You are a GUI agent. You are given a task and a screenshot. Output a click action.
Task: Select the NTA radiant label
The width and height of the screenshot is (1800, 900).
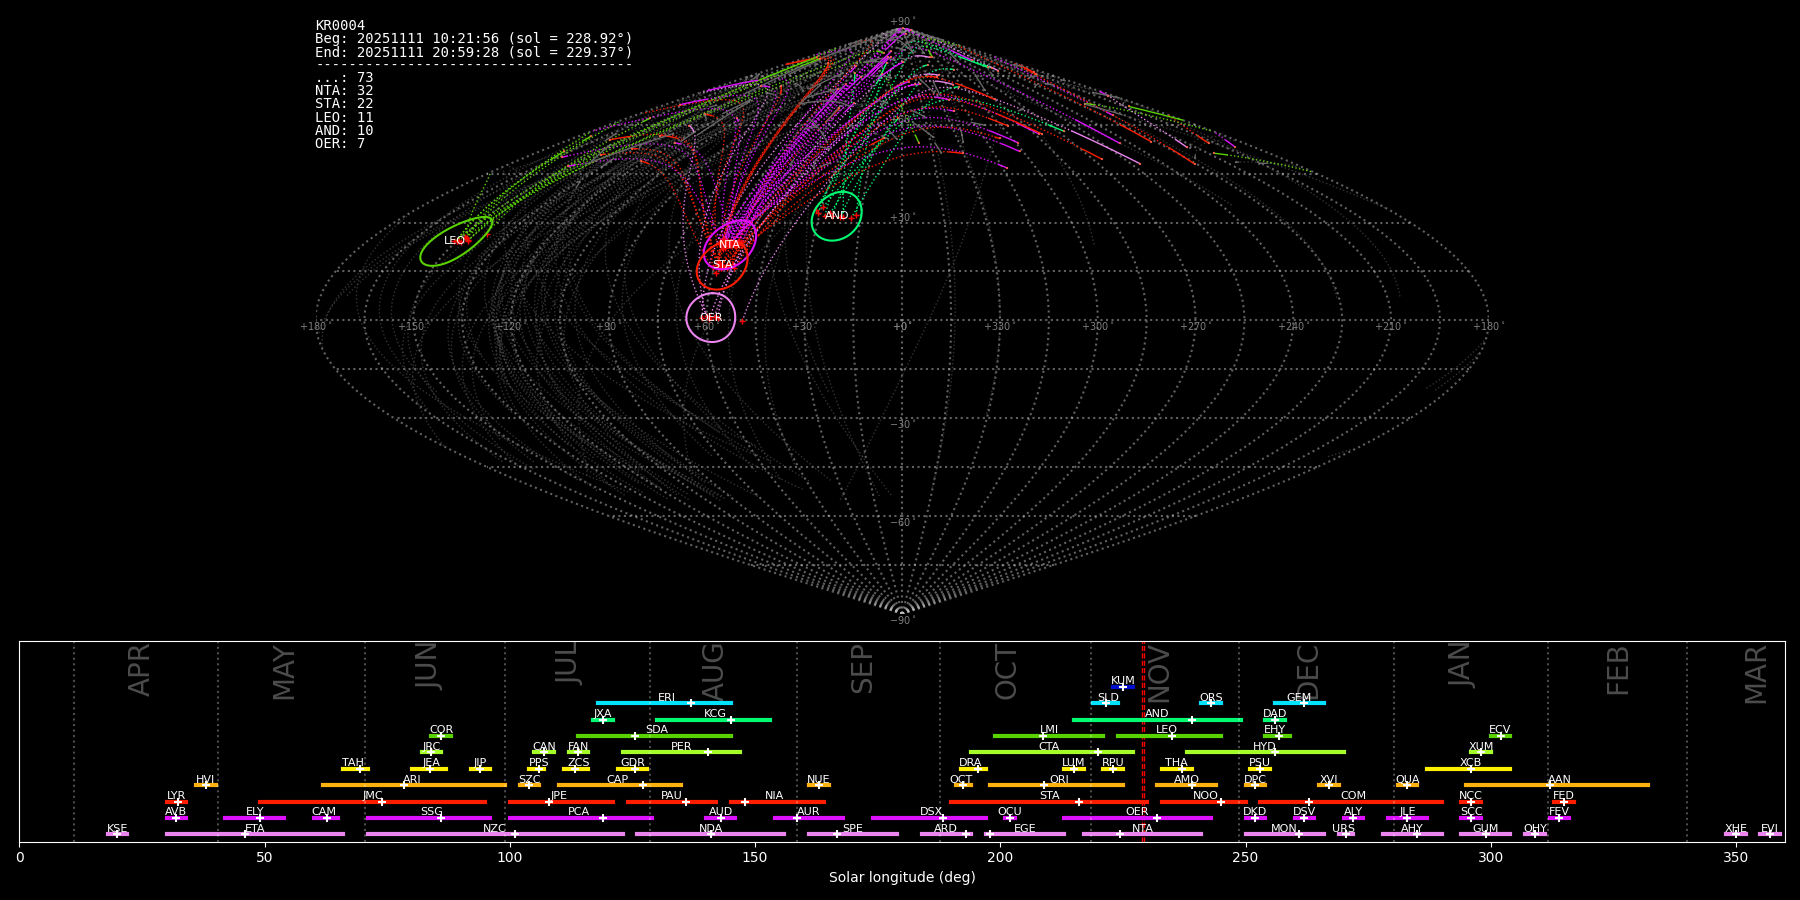729,245
